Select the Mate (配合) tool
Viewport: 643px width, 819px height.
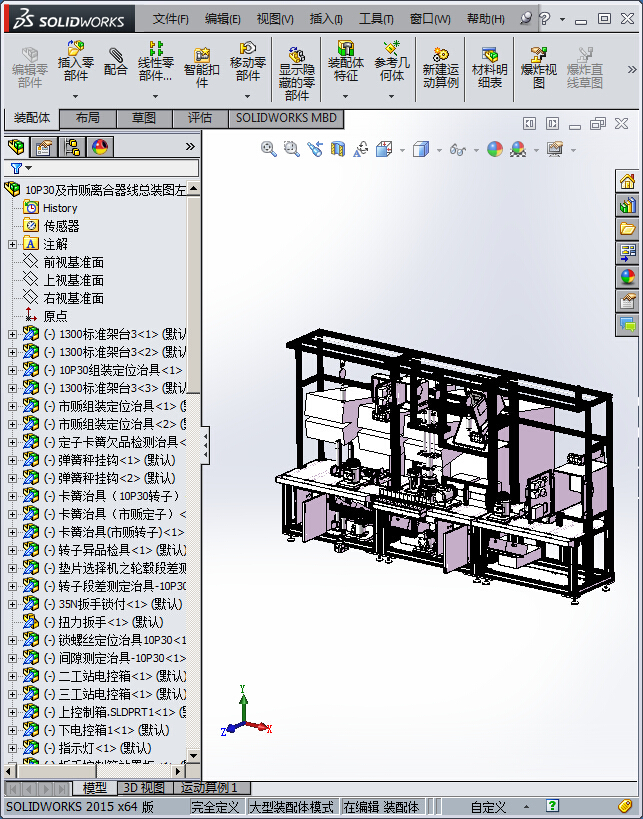(x=115, y=62)
